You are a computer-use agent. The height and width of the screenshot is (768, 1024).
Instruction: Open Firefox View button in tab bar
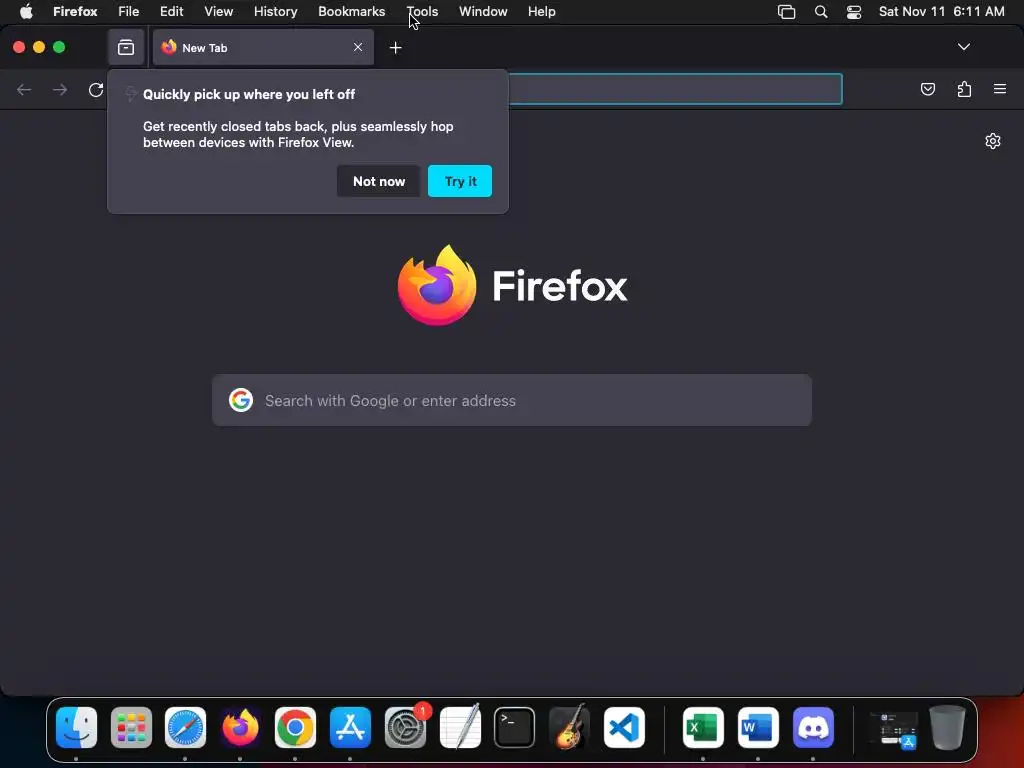coord(126,47)
